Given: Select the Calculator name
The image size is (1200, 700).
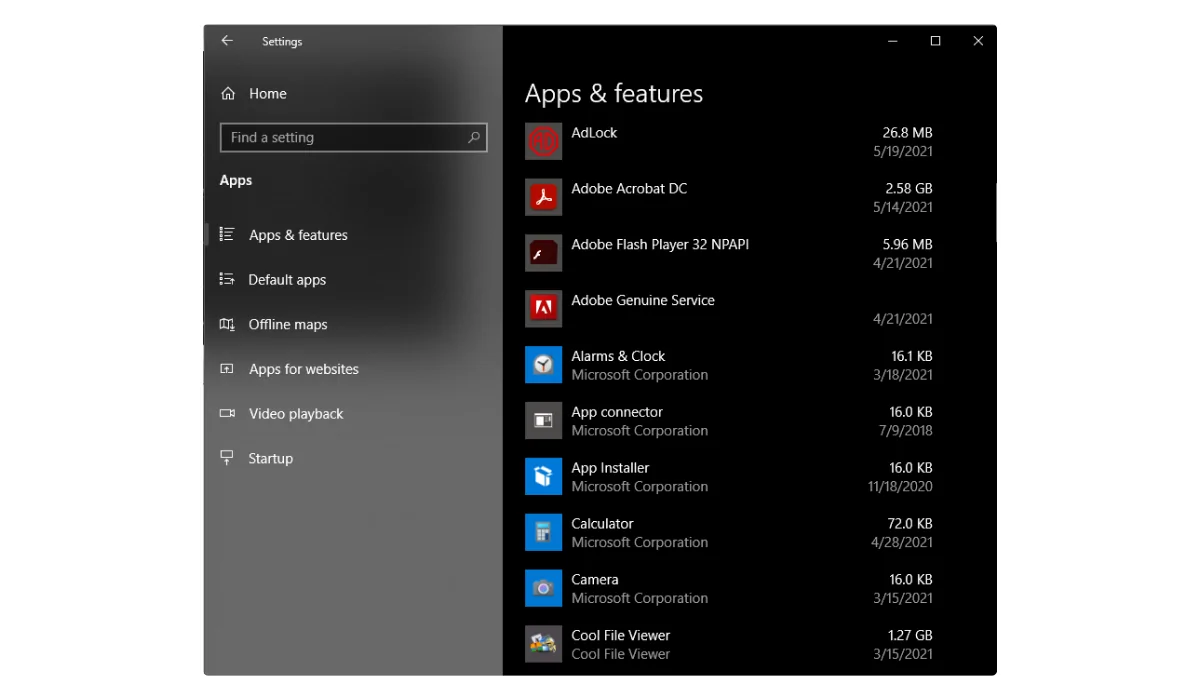Looking at the screenshot, I should 602,524.
